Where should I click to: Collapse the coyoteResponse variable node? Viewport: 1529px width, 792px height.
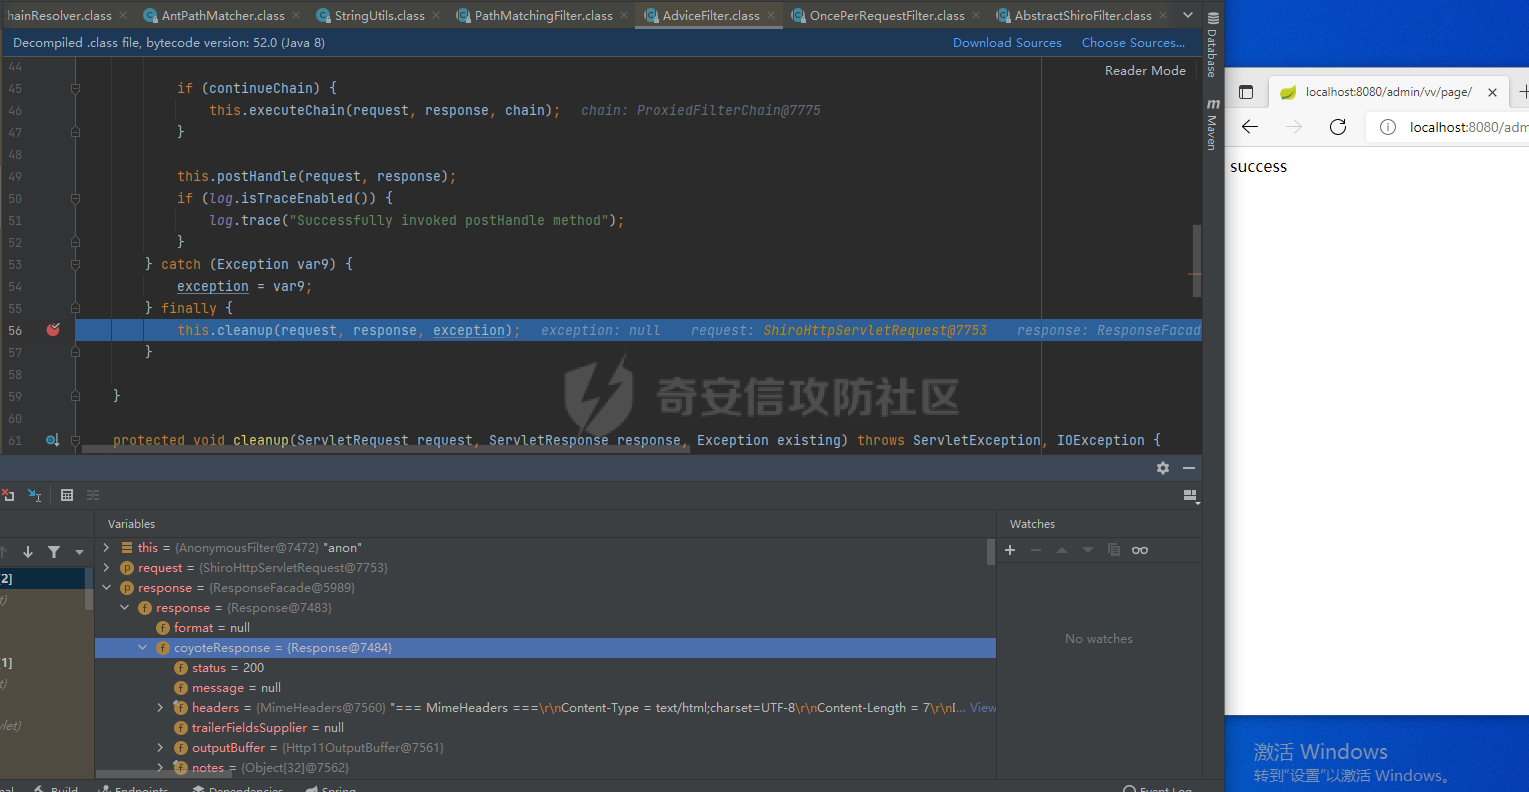tap(143, 648)
